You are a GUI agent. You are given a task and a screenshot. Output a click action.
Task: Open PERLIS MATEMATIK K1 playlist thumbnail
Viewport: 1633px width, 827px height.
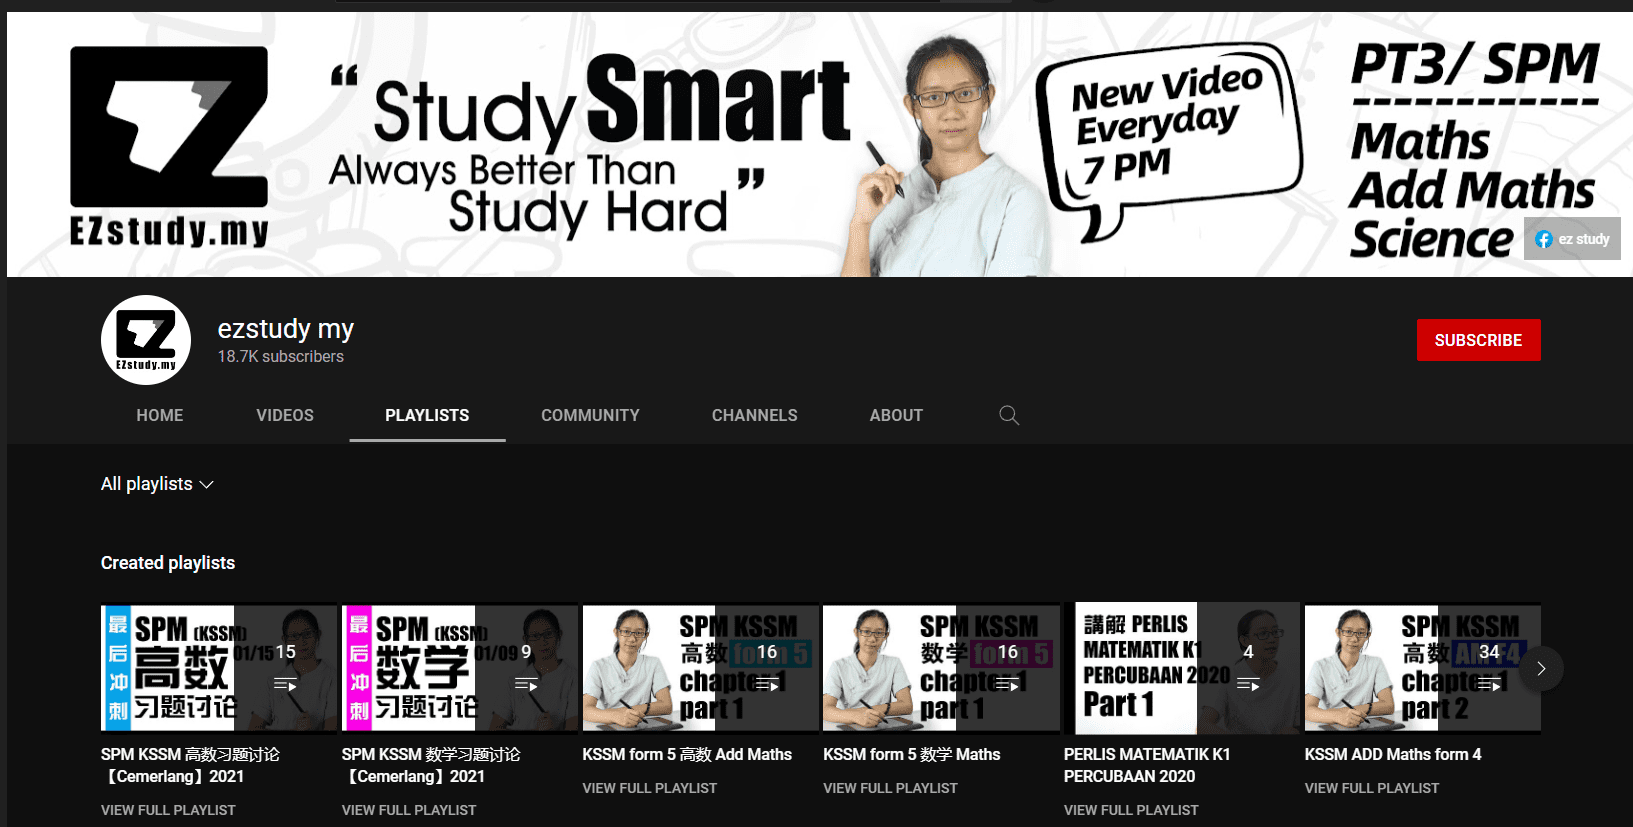(x=1182, y=668)
